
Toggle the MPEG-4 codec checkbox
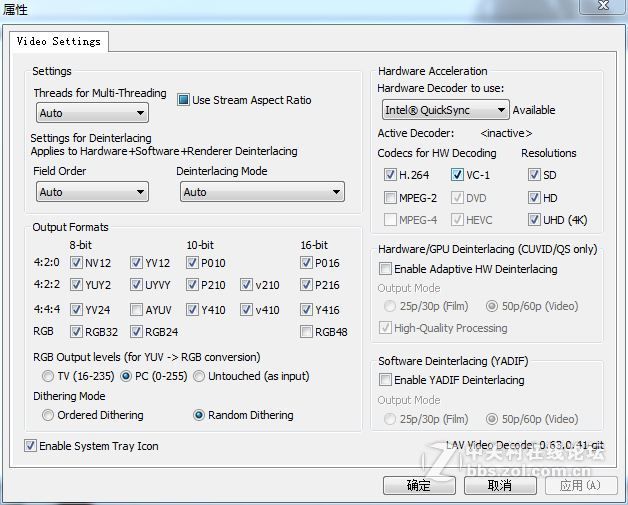[390, 219]
